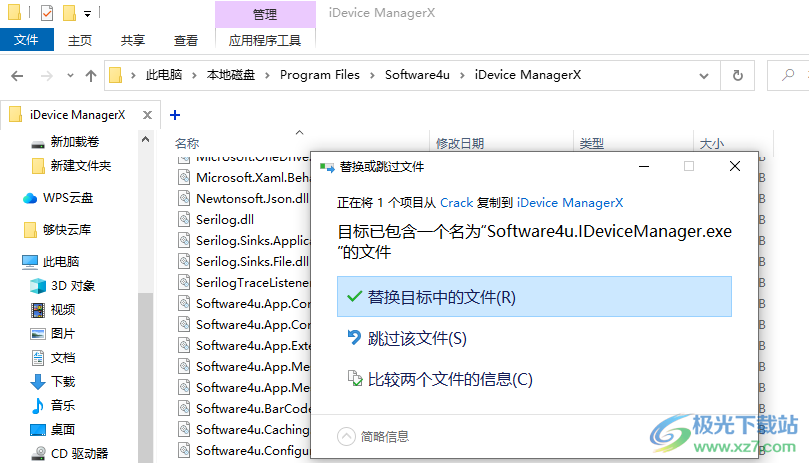Select 新加载卷 in navigation pane
The width and height of the screenshot is (809, 463).
[x=75, y=141]
